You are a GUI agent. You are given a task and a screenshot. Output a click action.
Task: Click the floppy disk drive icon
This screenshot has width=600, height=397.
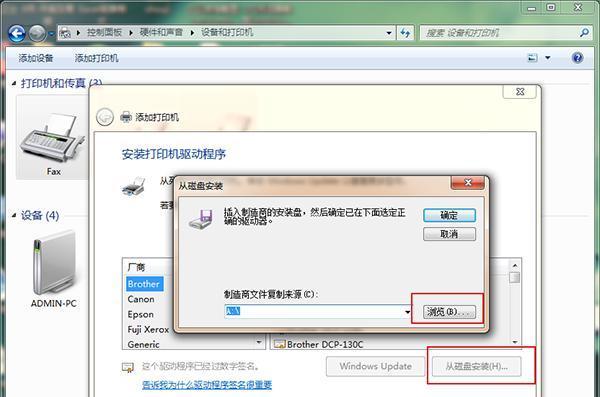[x=201, y=219]
